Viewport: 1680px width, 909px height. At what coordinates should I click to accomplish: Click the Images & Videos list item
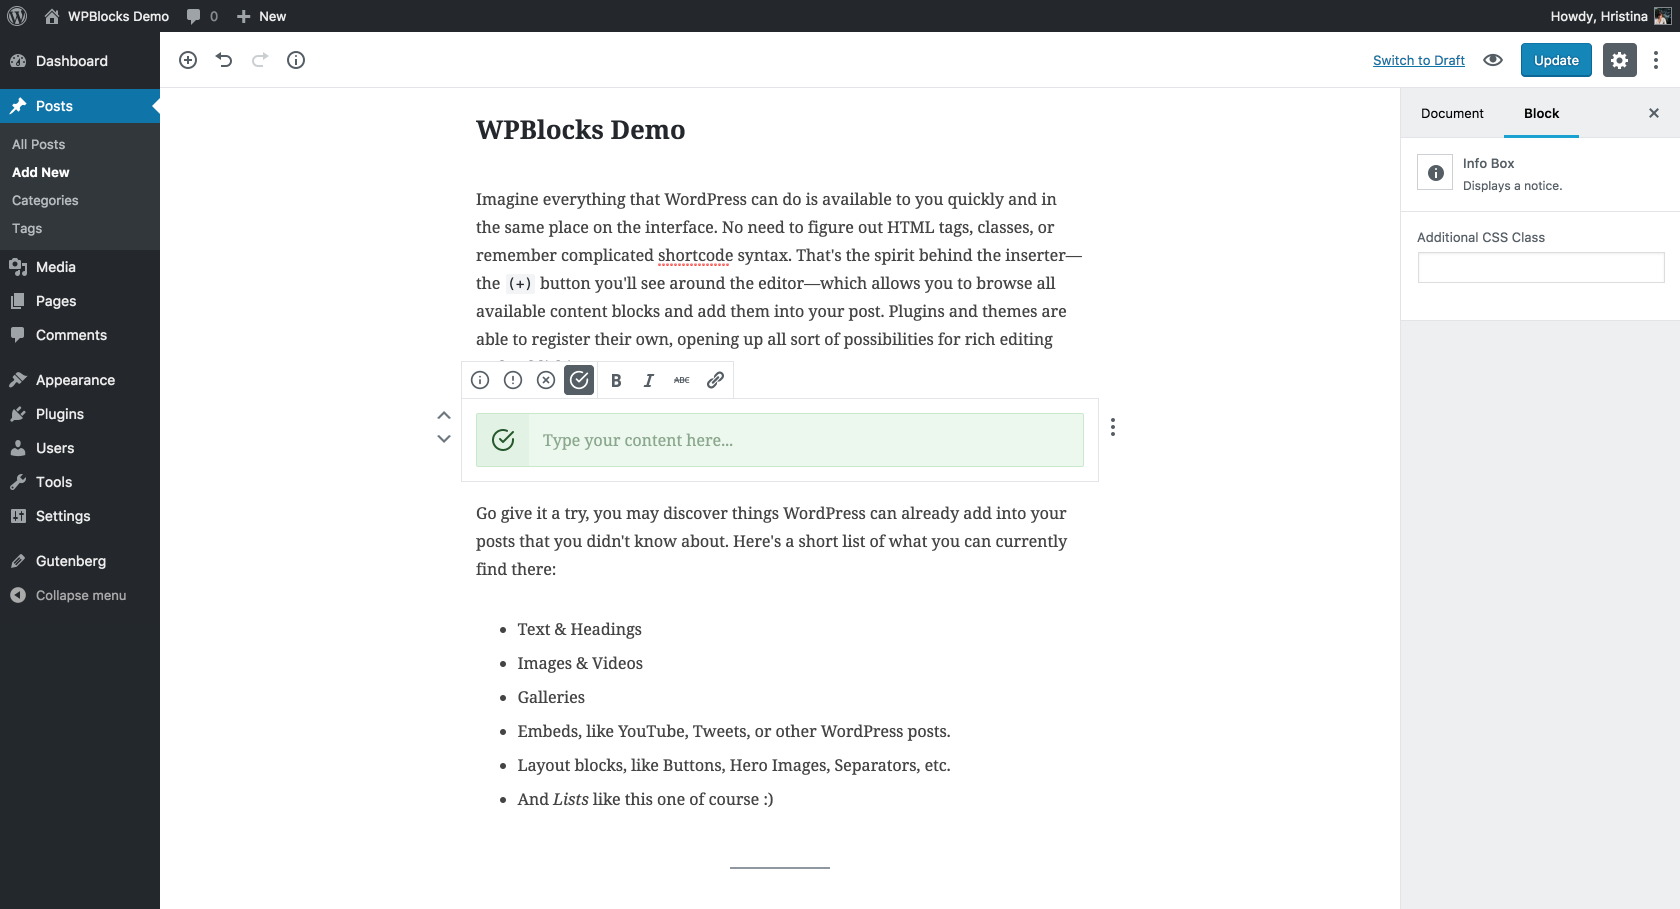pos(580,663)
